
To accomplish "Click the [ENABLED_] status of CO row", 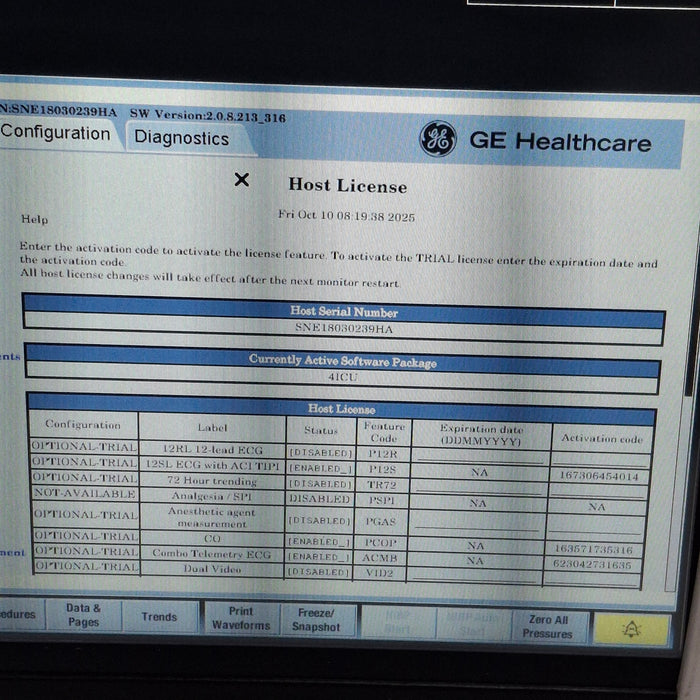I will 319,541.
